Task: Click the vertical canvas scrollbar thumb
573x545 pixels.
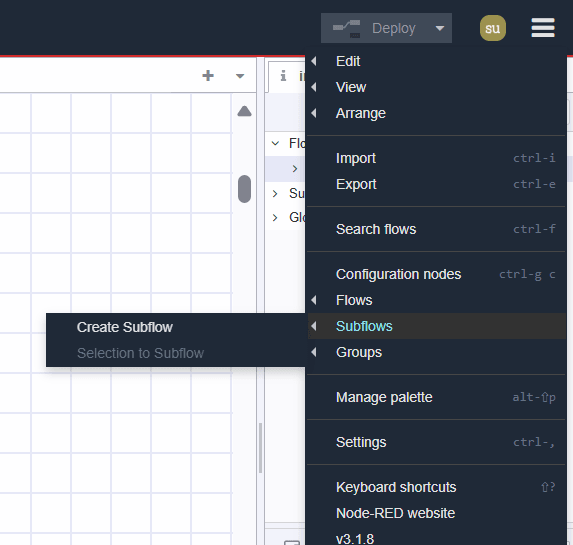Action: [244, 189]
